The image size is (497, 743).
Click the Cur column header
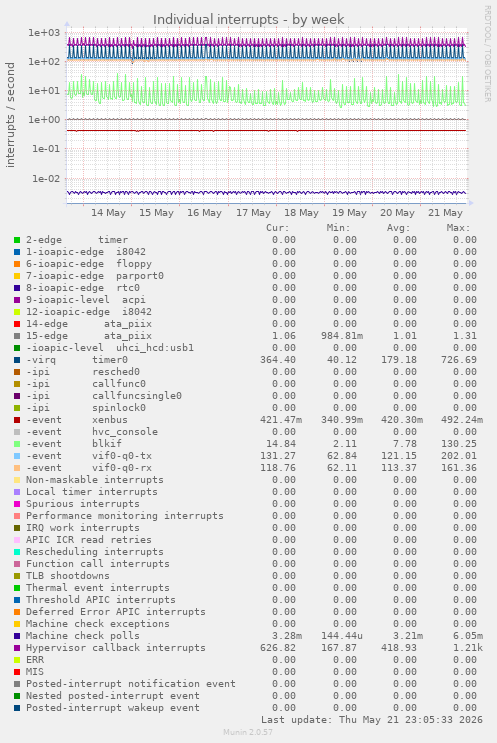(278, 228)
